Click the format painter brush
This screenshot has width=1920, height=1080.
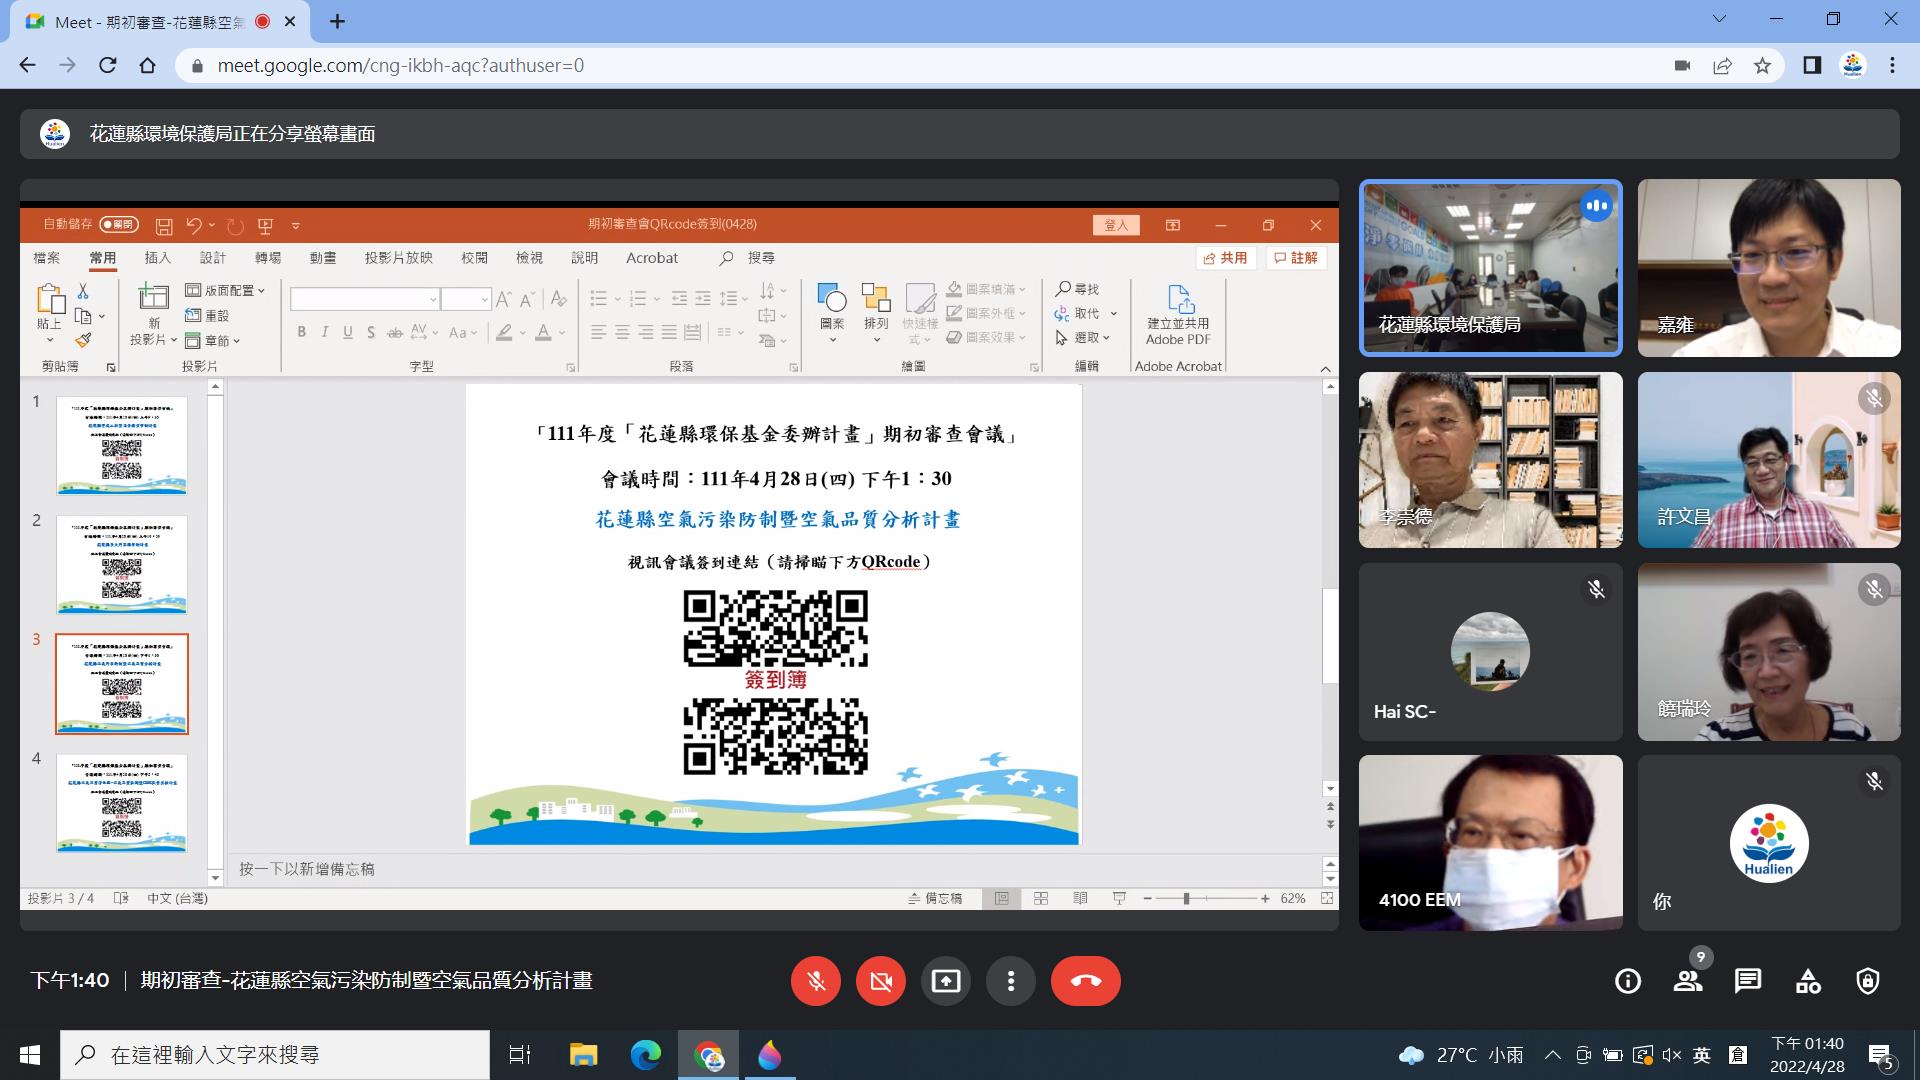pyautogui.click(x=83, y=341)
